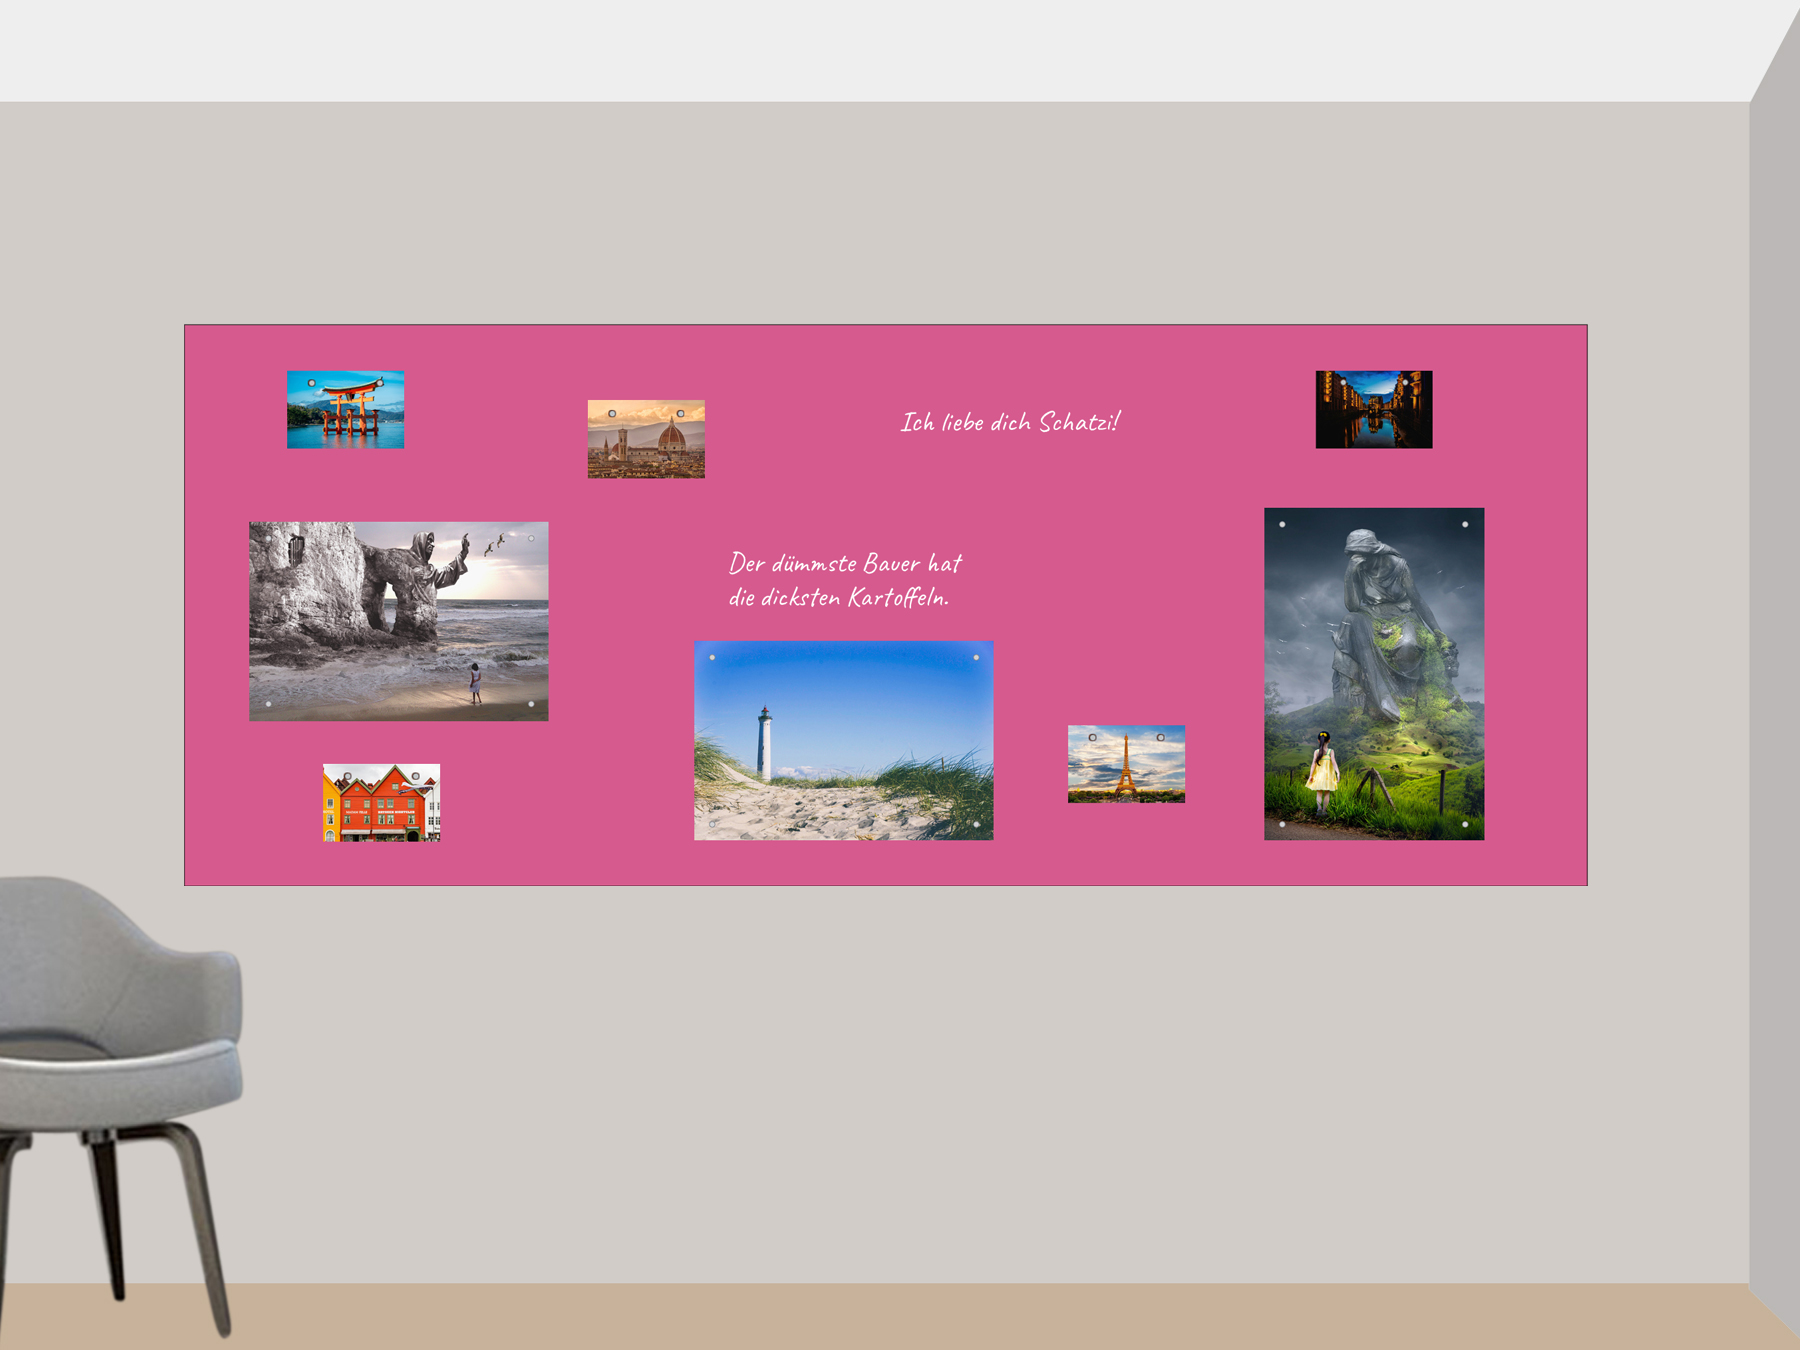Select the night canal warehouse photo

pos(1373,410)
